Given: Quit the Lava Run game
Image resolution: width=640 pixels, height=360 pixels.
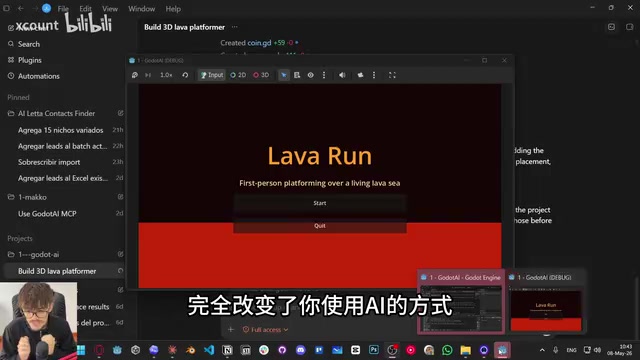Looking at the screenshot, I should (320, 226).
